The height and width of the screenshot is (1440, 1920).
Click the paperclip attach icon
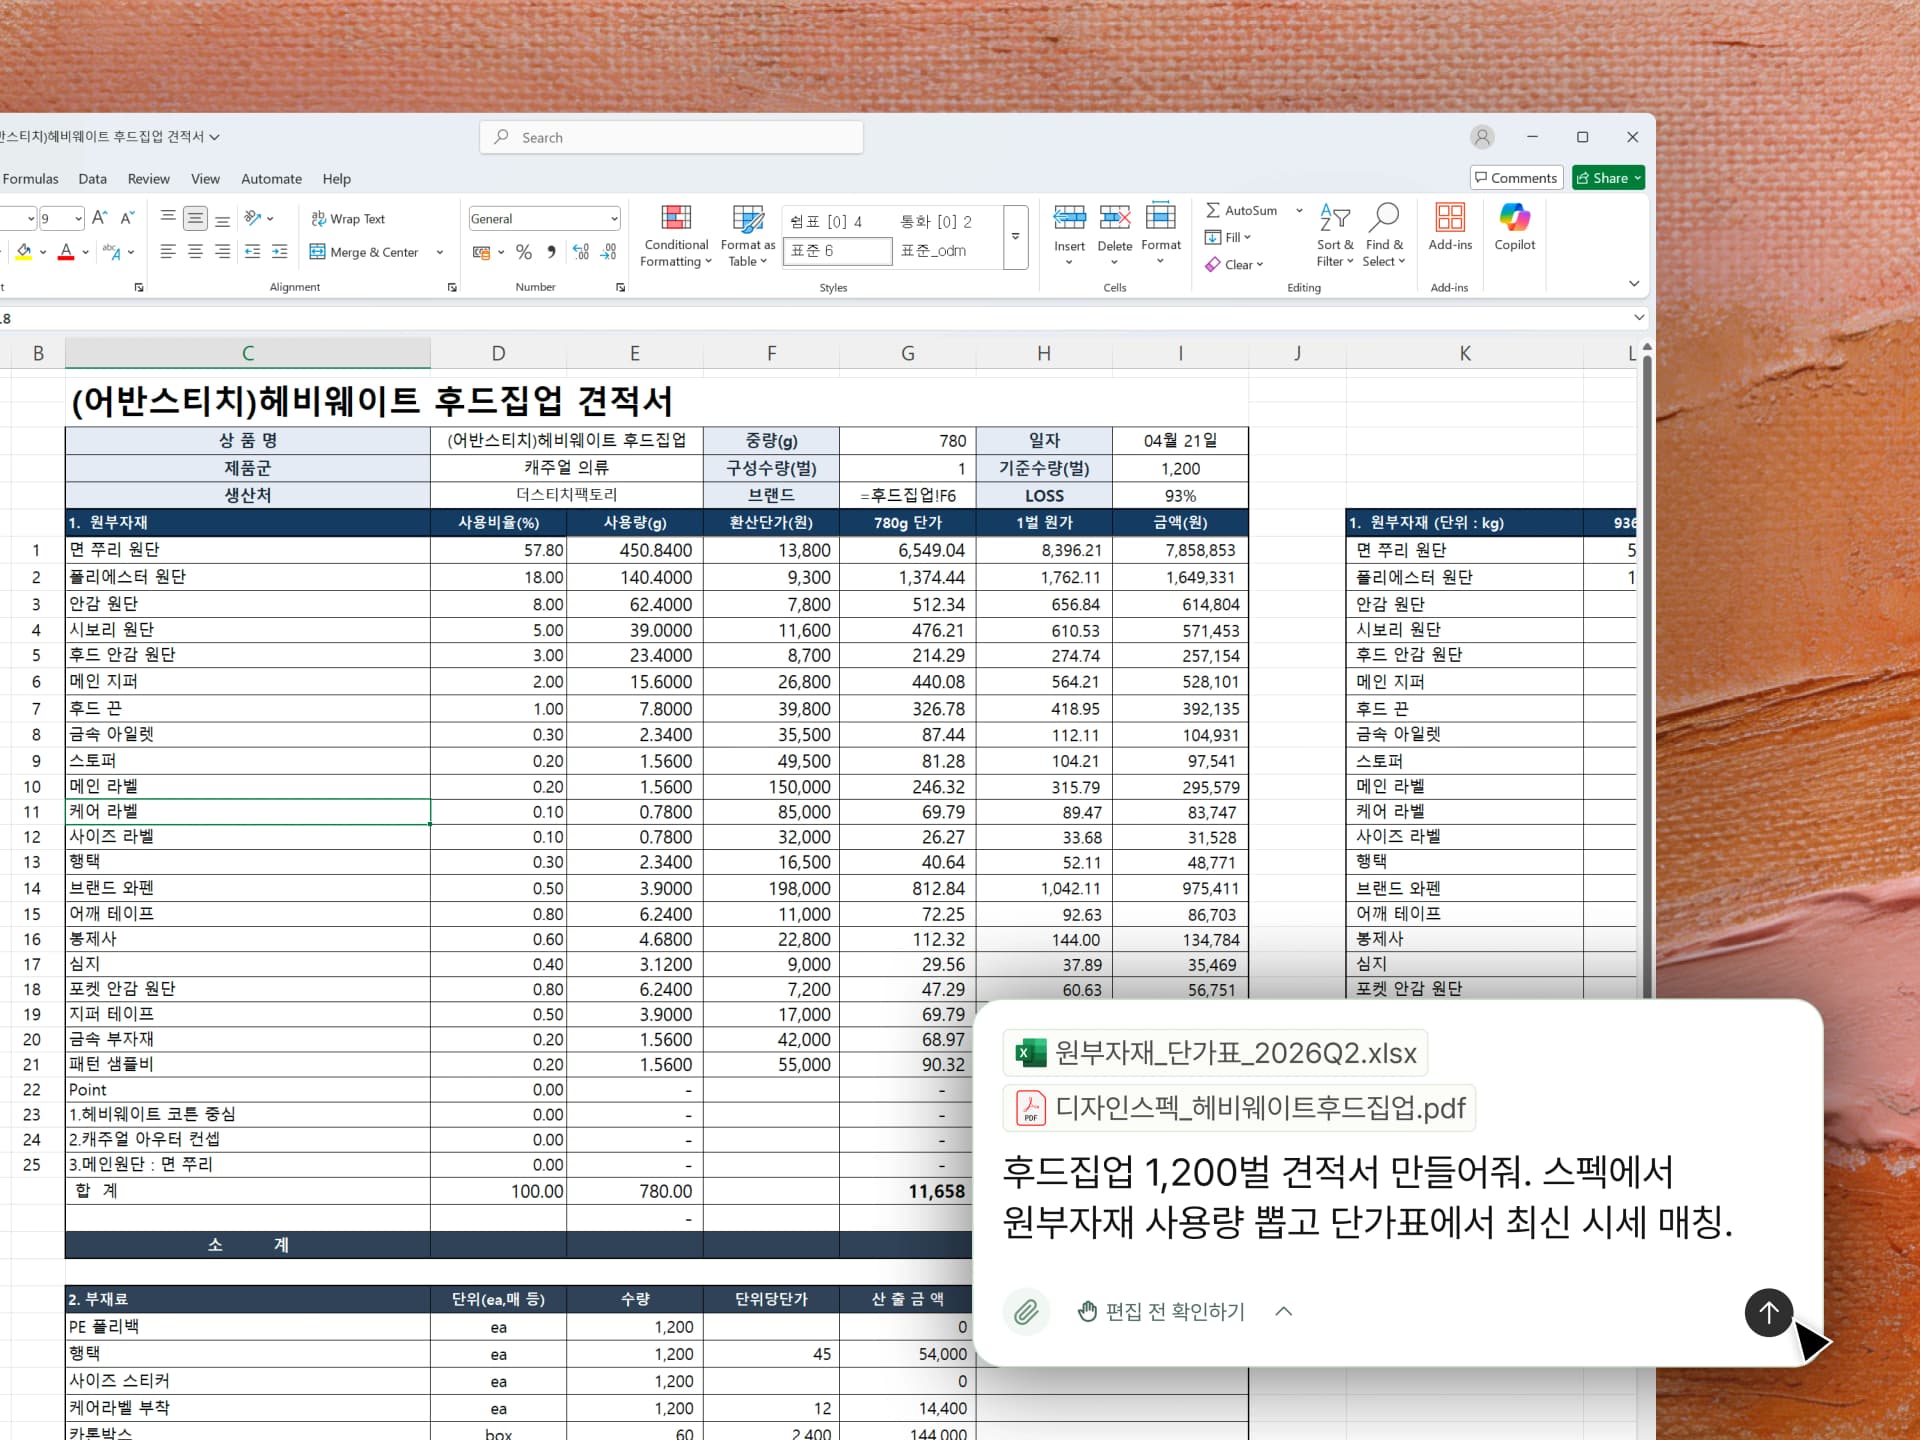pos(1026,1312)
